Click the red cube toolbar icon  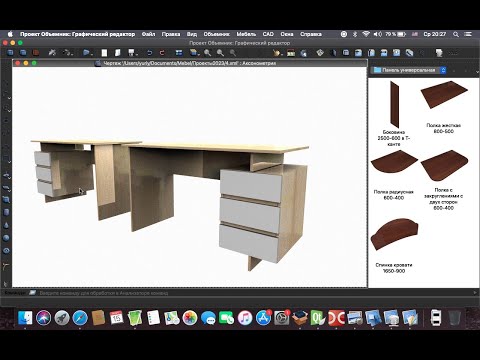36,53
